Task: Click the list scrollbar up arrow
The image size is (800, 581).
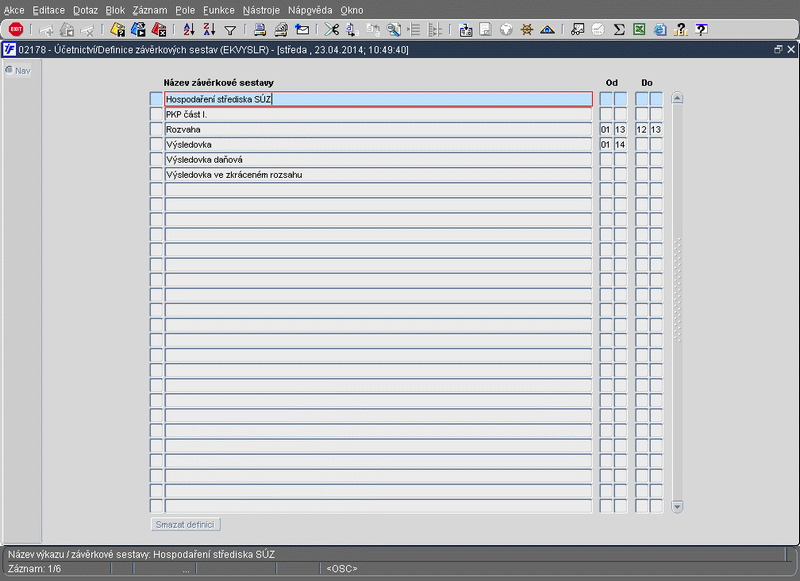Action: (x=677, y=98)
